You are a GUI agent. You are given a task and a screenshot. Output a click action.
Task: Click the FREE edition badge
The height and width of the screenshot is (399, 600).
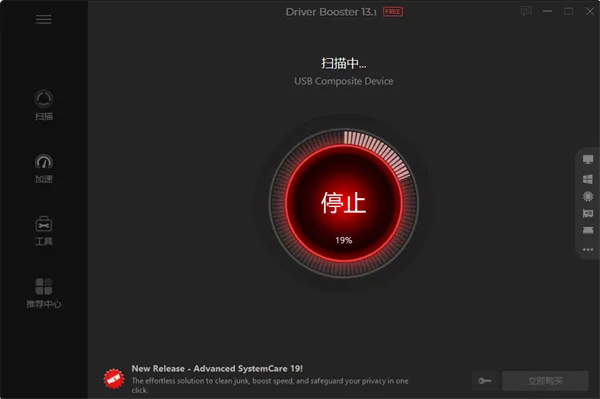(x=393, y=12)
